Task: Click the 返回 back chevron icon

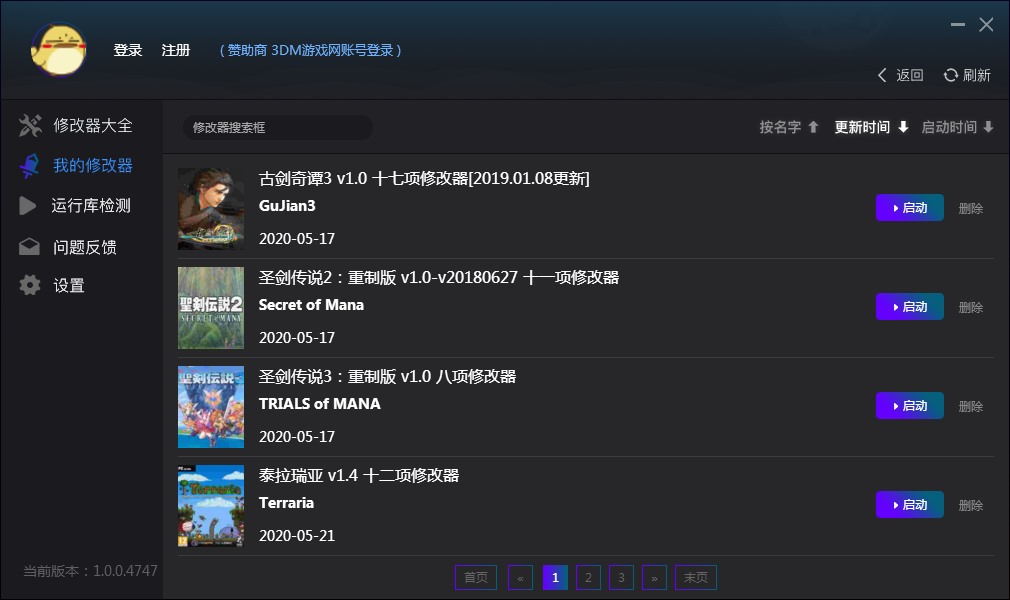Action: coord(882,75)
